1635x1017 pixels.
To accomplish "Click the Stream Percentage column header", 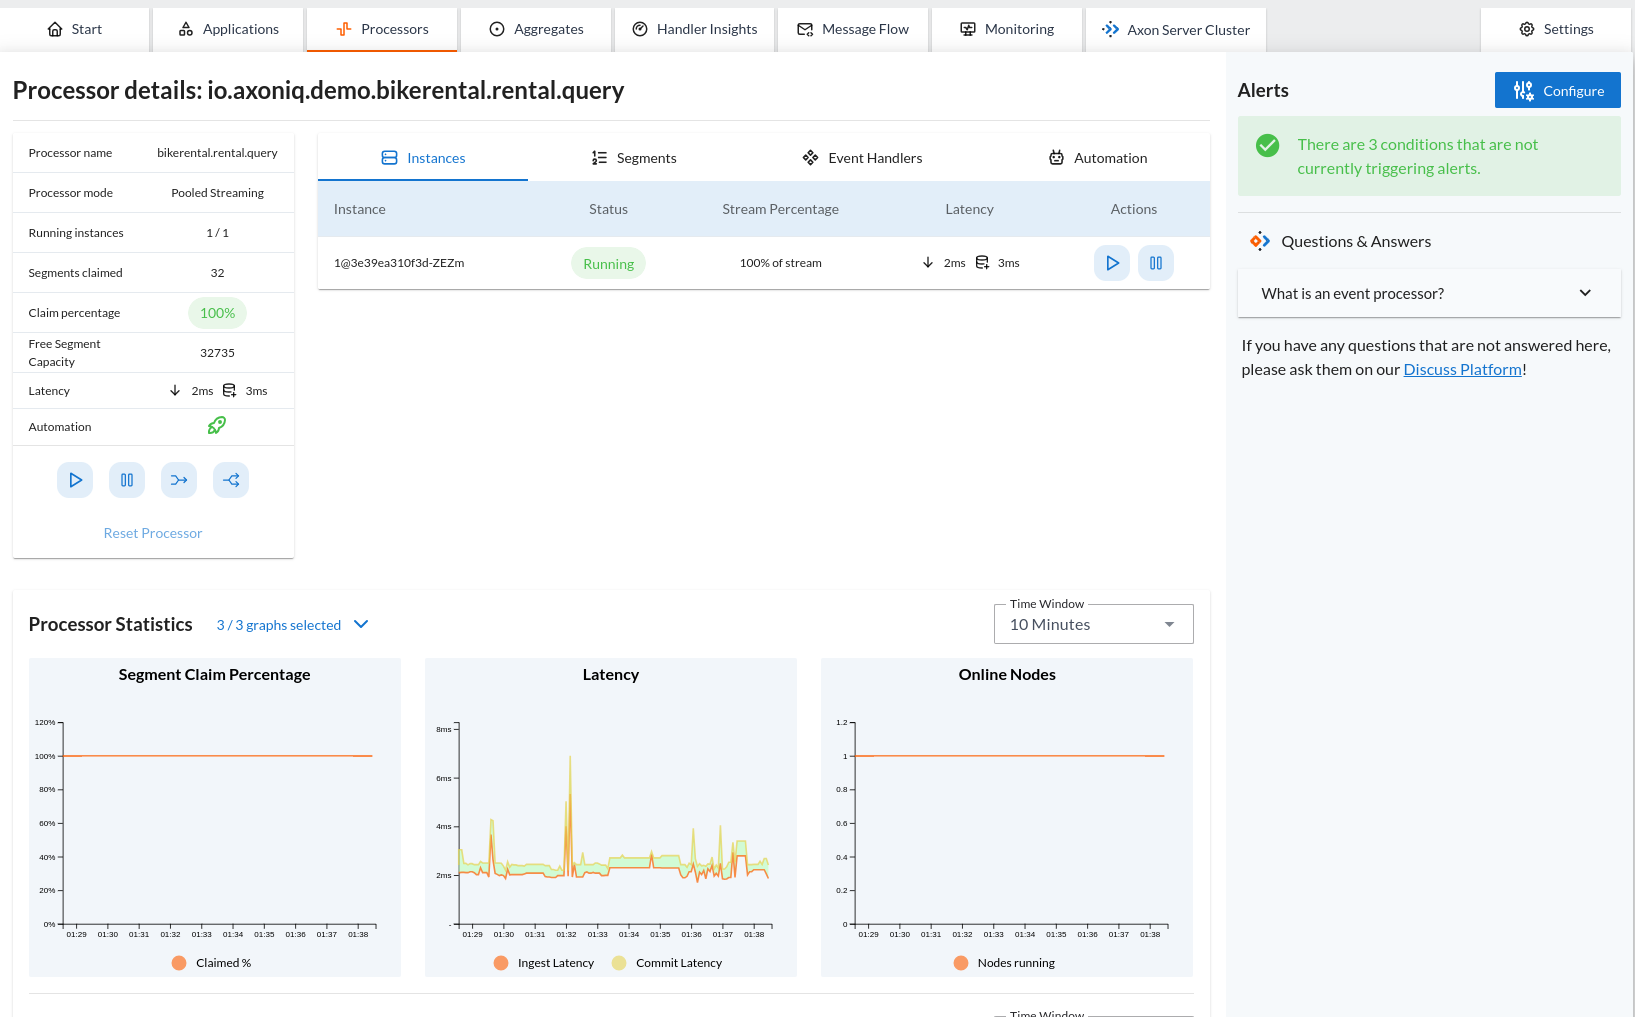I will (780, 209).
